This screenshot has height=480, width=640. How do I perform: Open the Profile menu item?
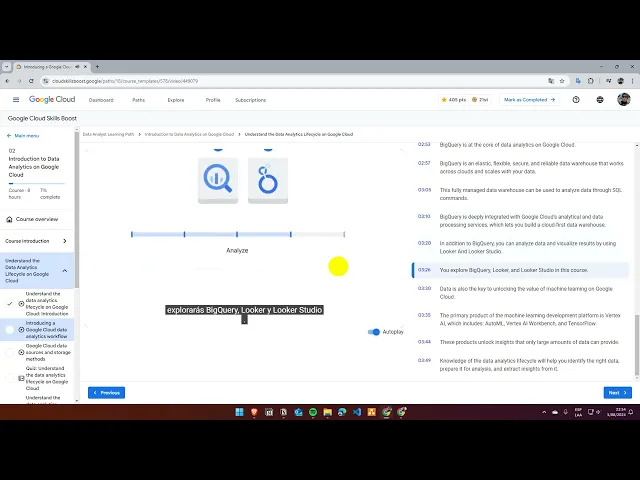213,100
